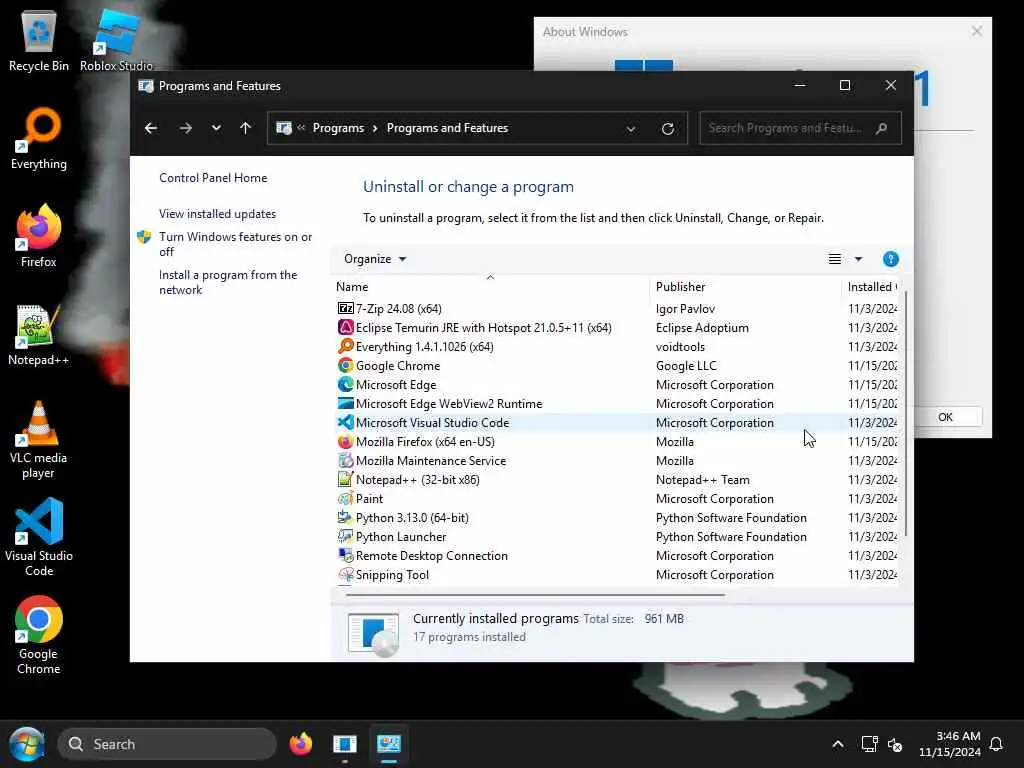This screenshot has width=1024, height=768.
Task: Go forward in Programs and Features
Action: (185, 128)
